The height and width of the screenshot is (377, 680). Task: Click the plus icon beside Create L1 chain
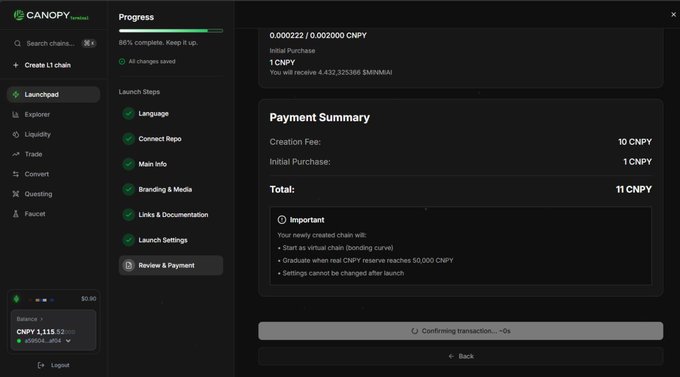coord(16,65)
